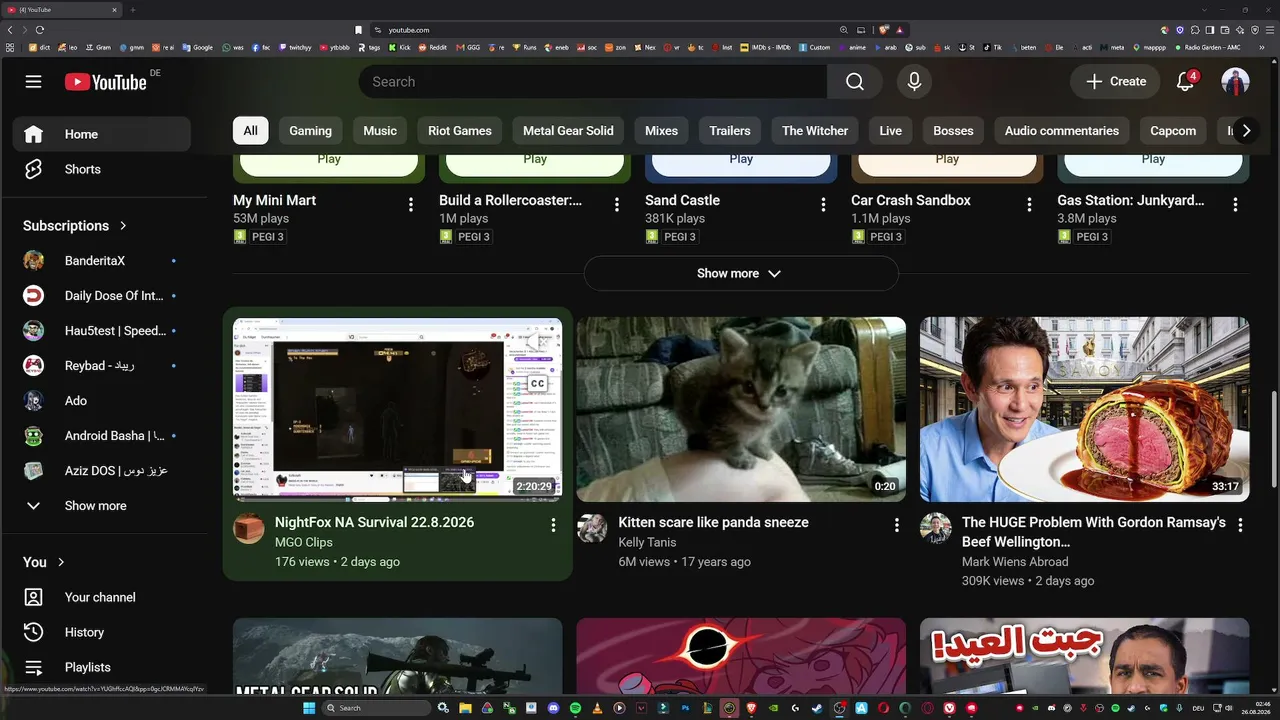Screen dimensions: 1280x720
Task: Open Playlists in the sidebar
Action: point(101,667)
